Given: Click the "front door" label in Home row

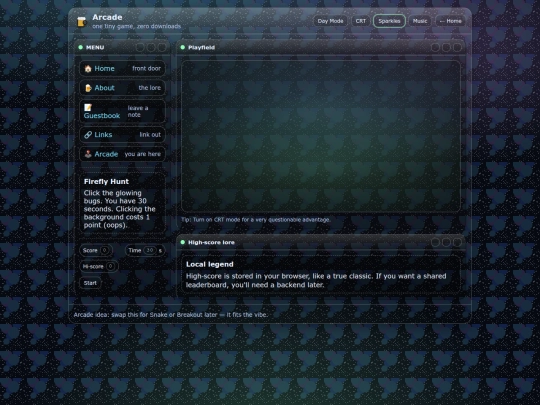Looking at the screenshot, I should 146,69.
